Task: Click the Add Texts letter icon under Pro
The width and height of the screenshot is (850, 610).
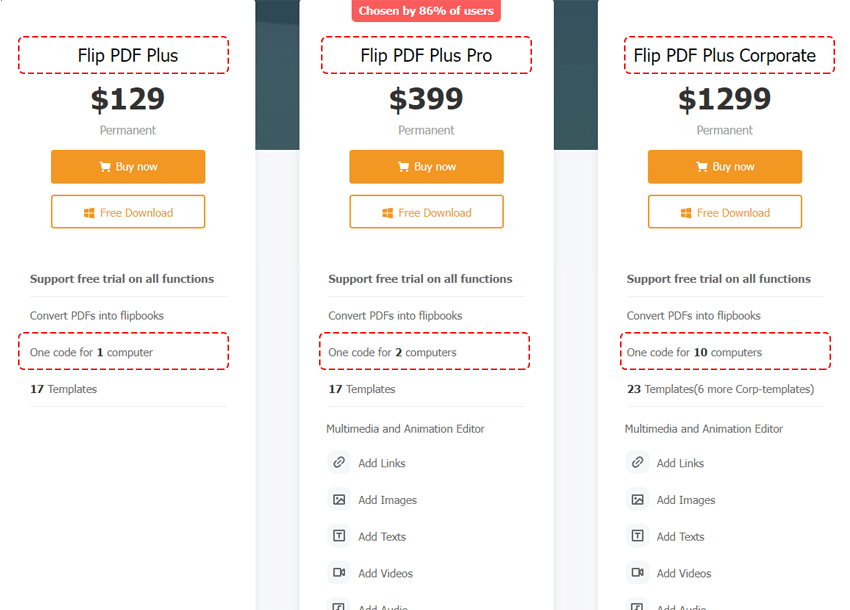Action: (339, 536)
